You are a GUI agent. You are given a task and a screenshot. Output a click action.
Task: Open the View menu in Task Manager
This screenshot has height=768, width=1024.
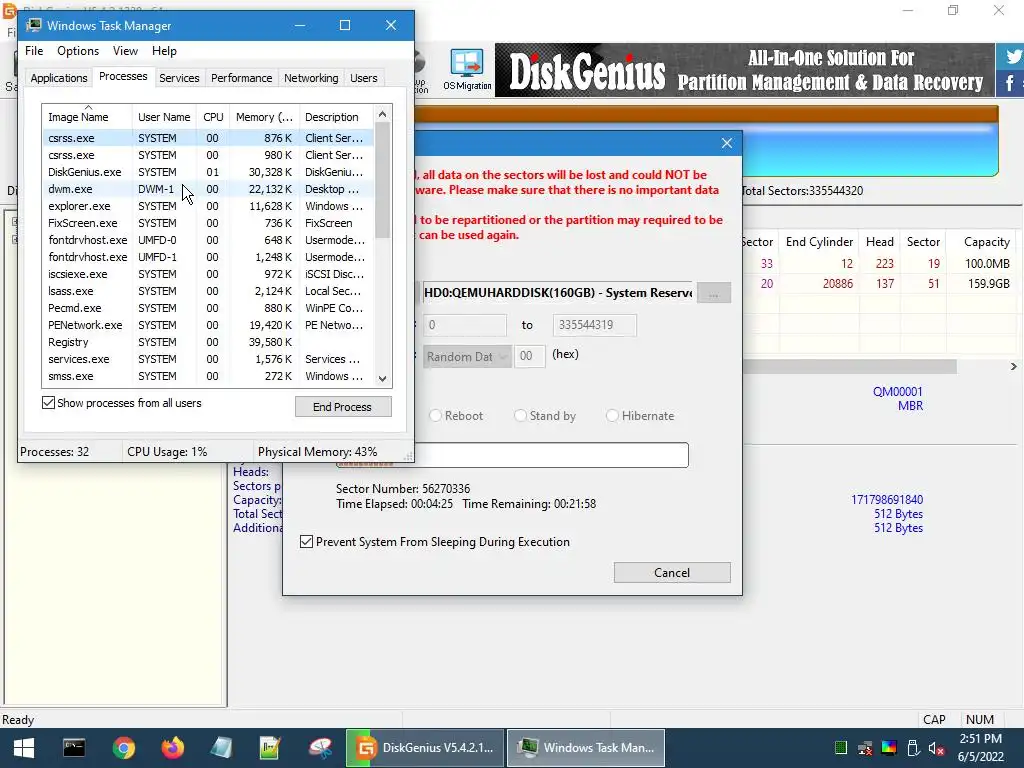(x=125, y=51)
